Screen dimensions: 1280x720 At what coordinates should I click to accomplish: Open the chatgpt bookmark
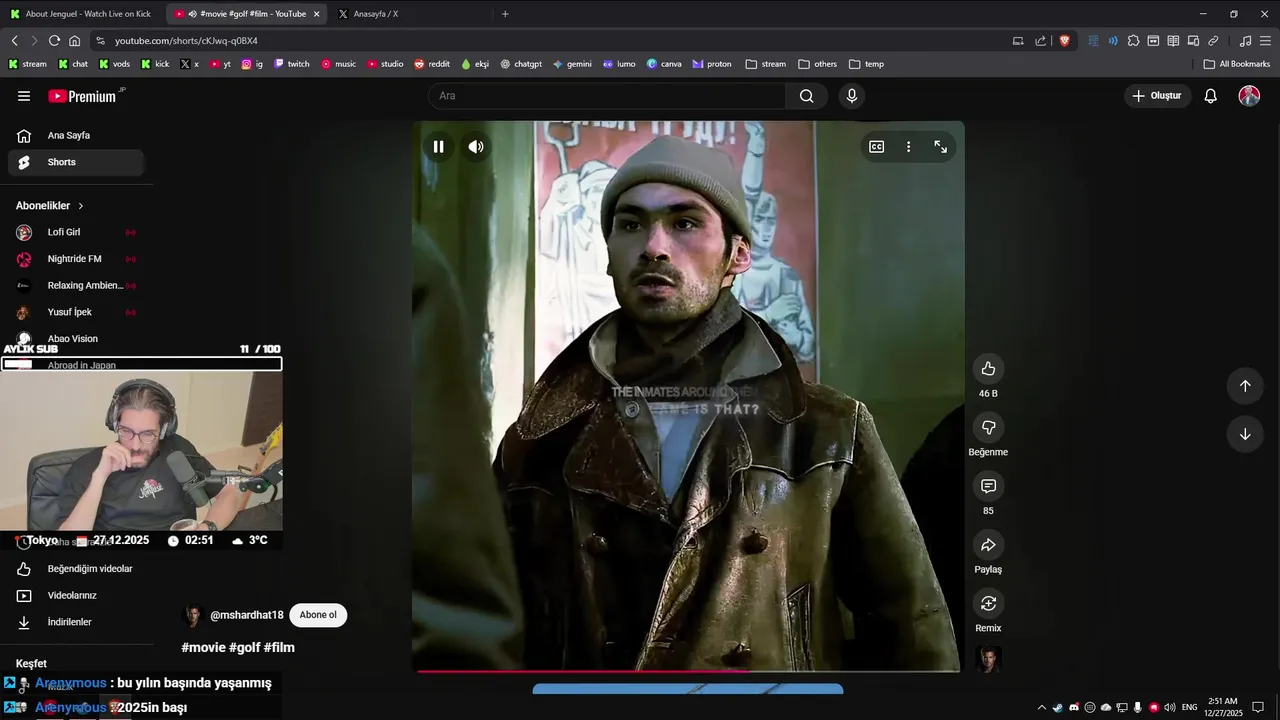pos(521,64)
